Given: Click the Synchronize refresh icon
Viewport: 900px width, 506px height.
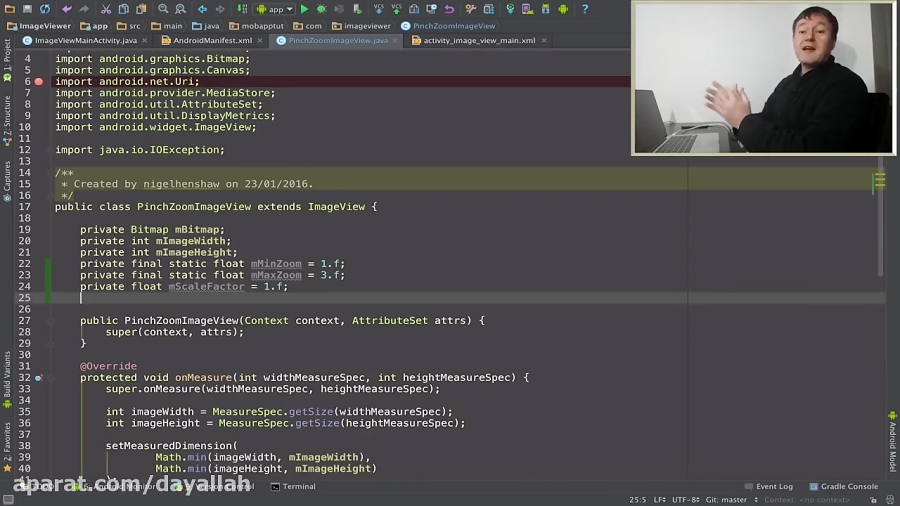Looking at the screenshot, I should point(44,9).
